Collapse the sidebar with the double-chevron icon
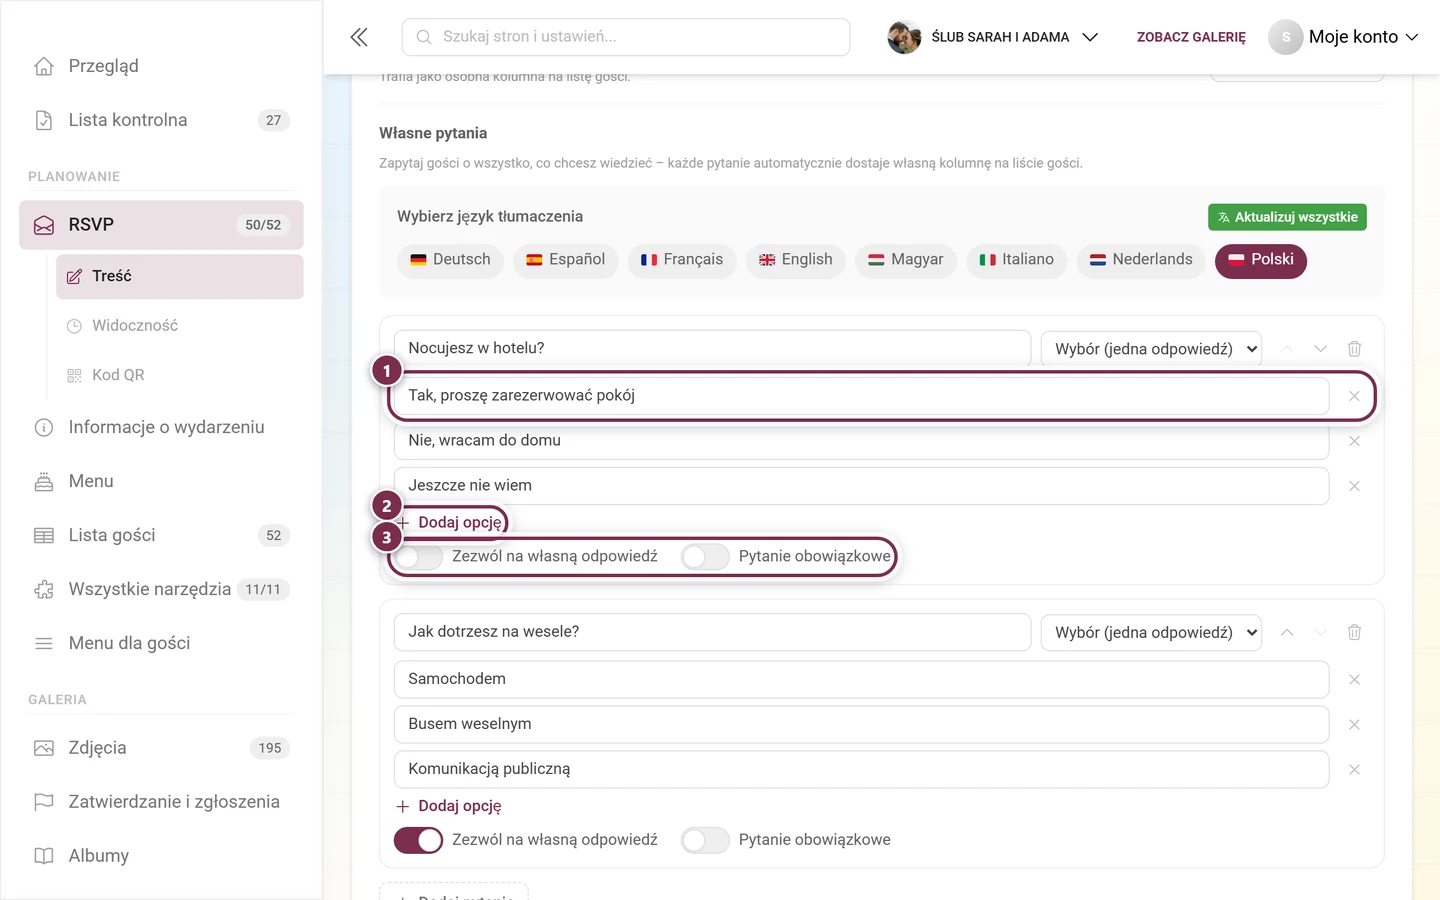The height and width of the screenshot is (900, 1440). (359, 37)
